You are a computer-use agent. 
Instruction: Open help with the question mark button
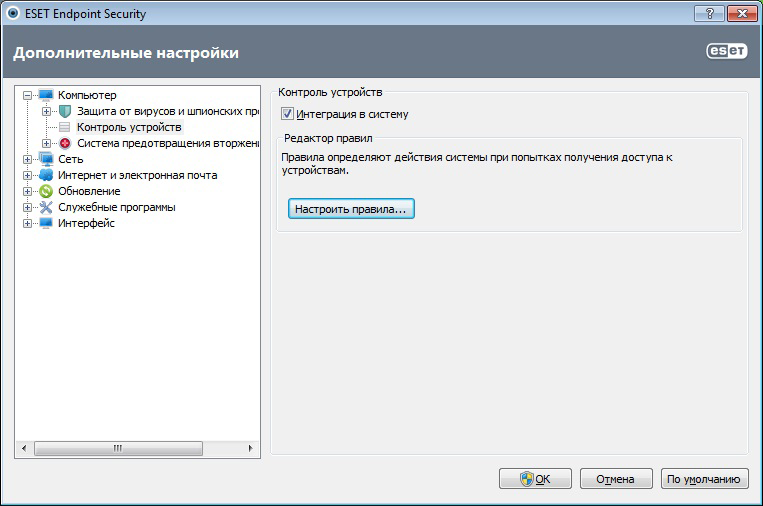(709, 14)
